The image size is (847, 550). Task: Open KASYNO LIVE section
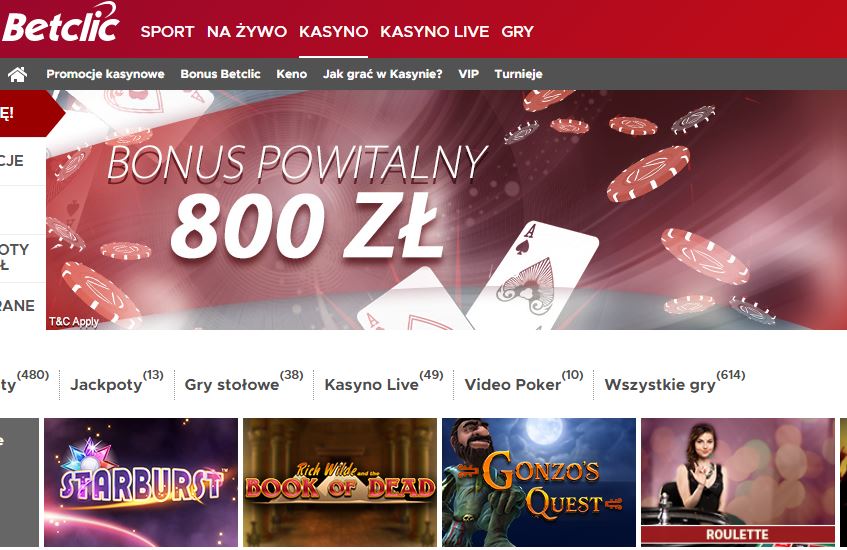[x=434, y=32]
